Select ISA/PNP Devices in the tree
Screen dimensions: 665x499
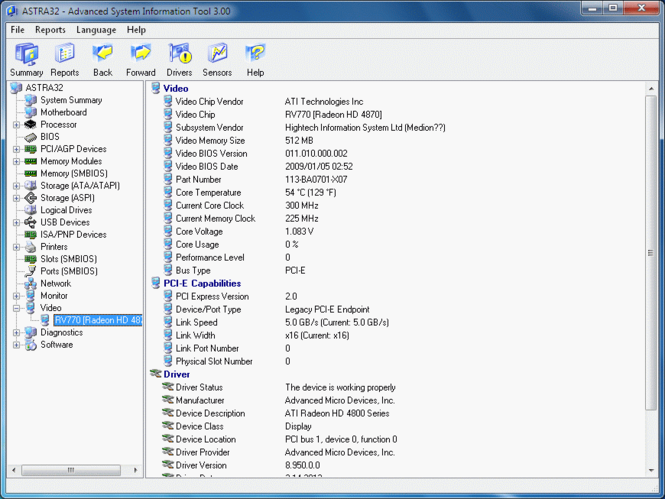point(73,234)
